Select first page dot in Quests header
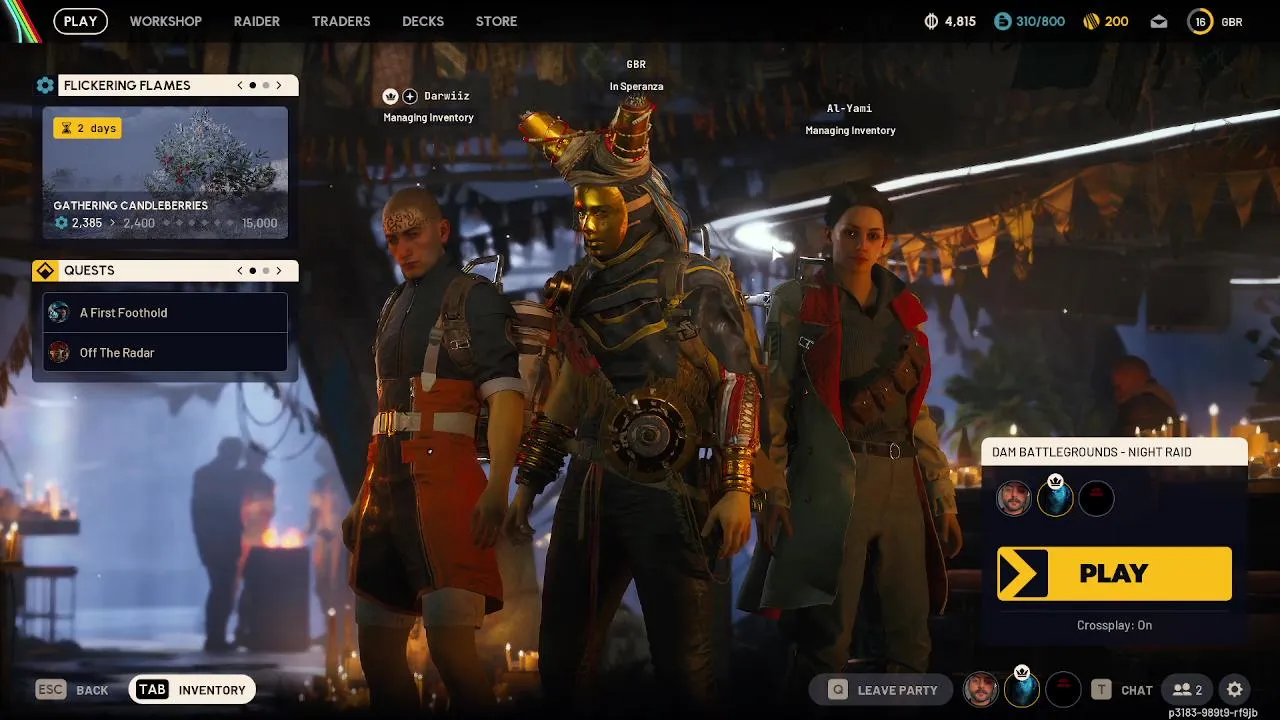1280x720 pixels. click(252, 271)
